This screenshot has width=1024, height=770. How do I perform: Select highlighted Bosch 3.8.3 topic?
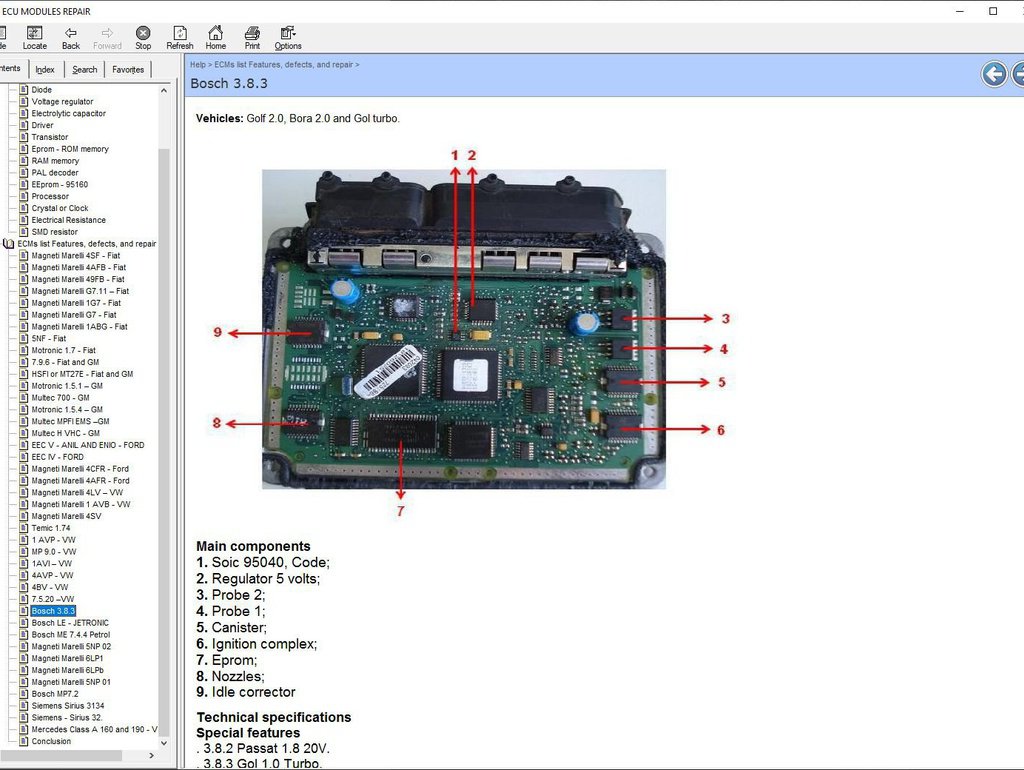point(54,611)
